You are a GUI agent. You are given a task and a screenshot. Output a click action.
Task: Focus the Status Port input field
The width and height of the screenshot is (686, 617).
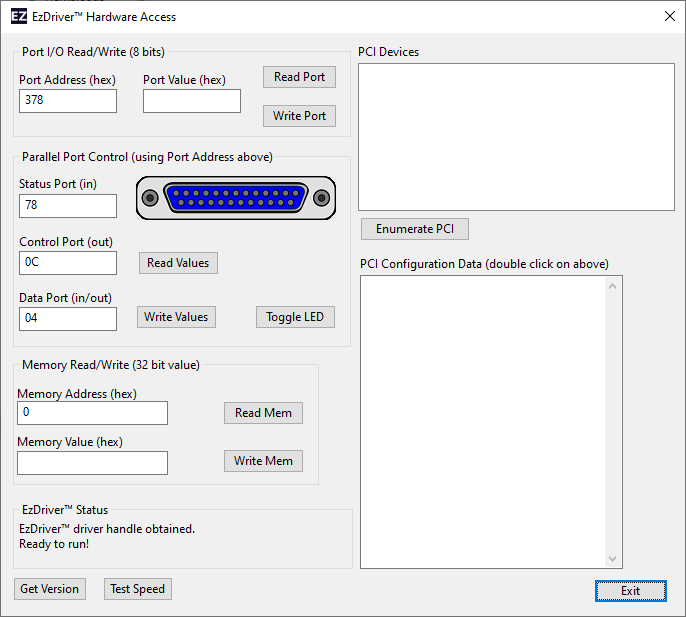pos(68,206)
